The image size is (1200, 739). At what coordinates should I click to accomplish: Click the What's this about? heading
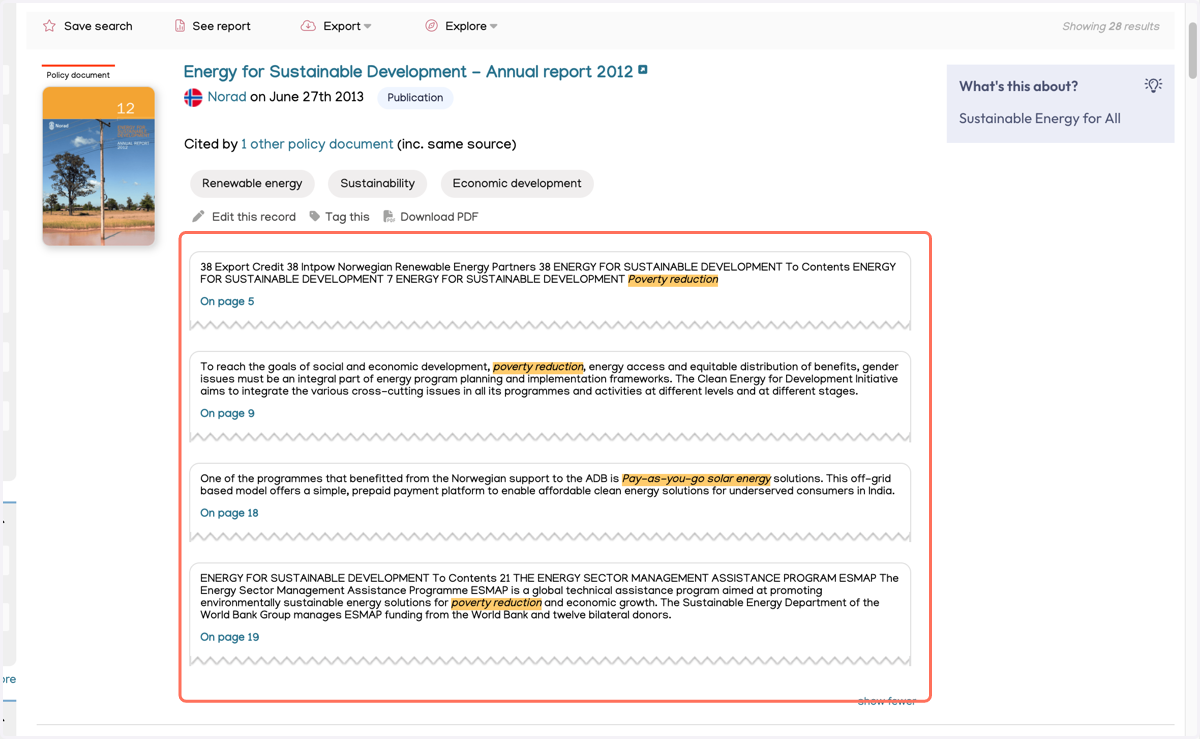pyautogui.click(x=1018, y=87)
